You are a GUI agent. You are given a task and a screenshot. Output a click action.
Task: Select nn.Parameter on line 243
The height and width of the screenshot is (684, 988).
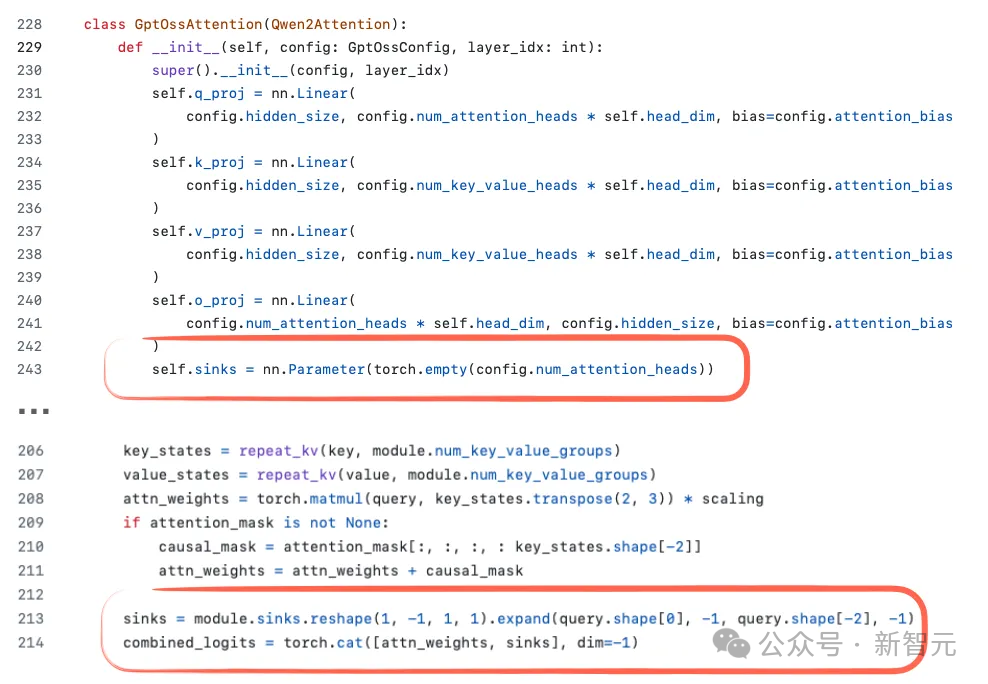pos(314,369)
